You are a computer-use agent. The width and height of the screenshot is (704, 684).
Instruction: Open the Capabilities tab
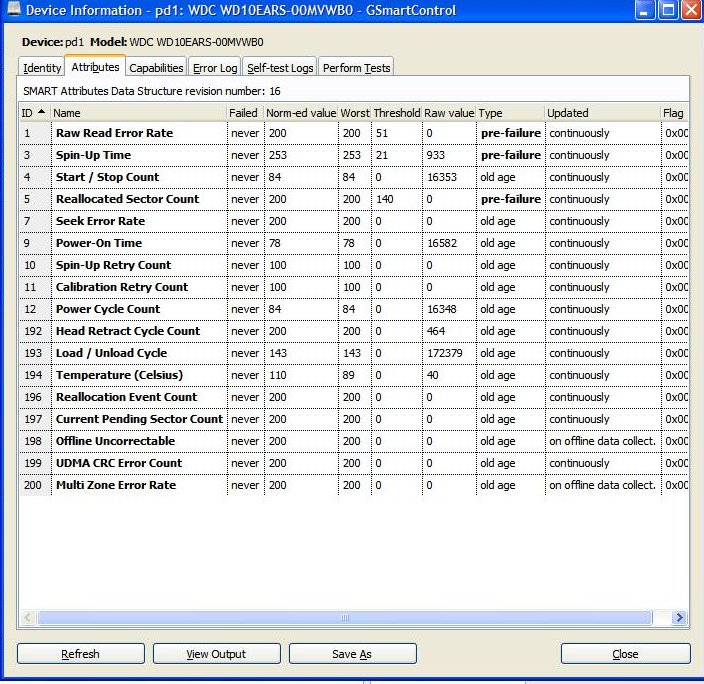[156, 68]
